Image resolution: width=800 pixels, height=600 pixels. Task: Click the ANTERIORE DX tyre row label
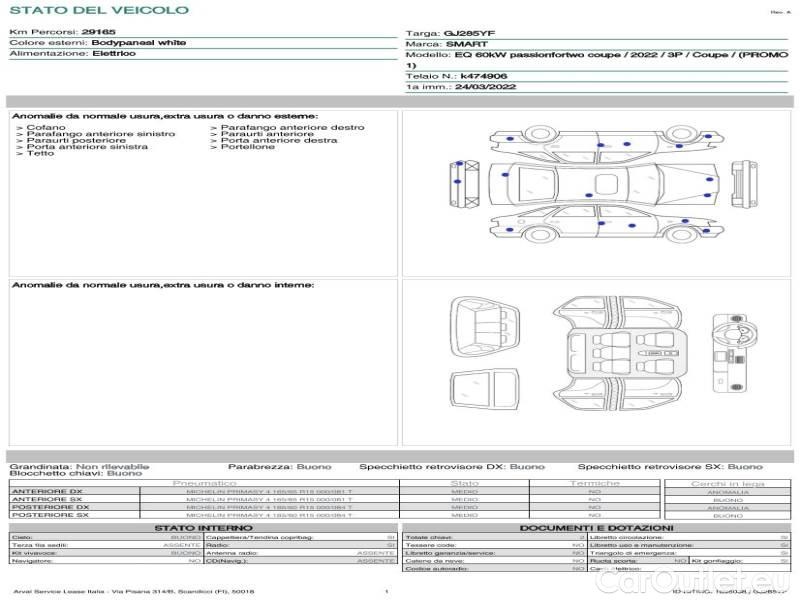47,492
